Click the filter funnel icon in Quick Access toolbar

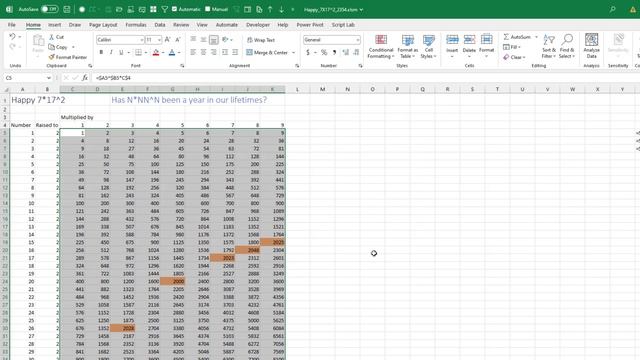click(x=164, y=9)
